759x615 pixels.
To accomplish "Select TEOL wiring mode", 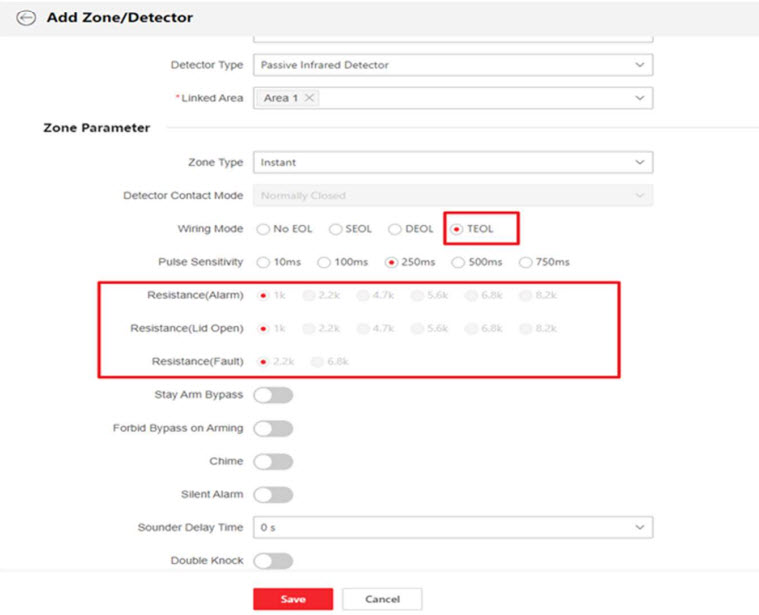I will [457, 229].
